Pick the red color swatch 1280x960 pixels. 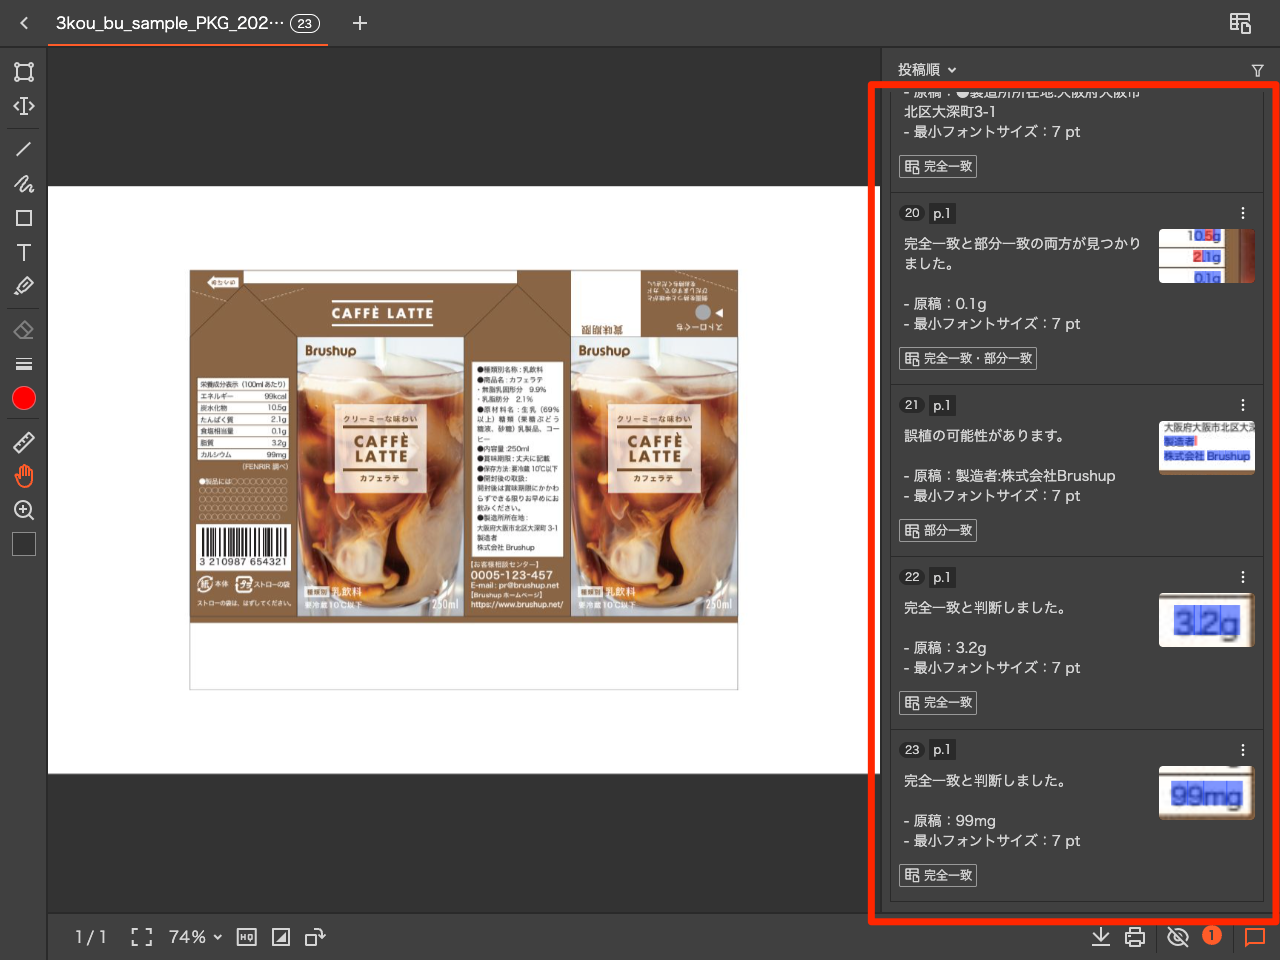click(x=23, y=398)
